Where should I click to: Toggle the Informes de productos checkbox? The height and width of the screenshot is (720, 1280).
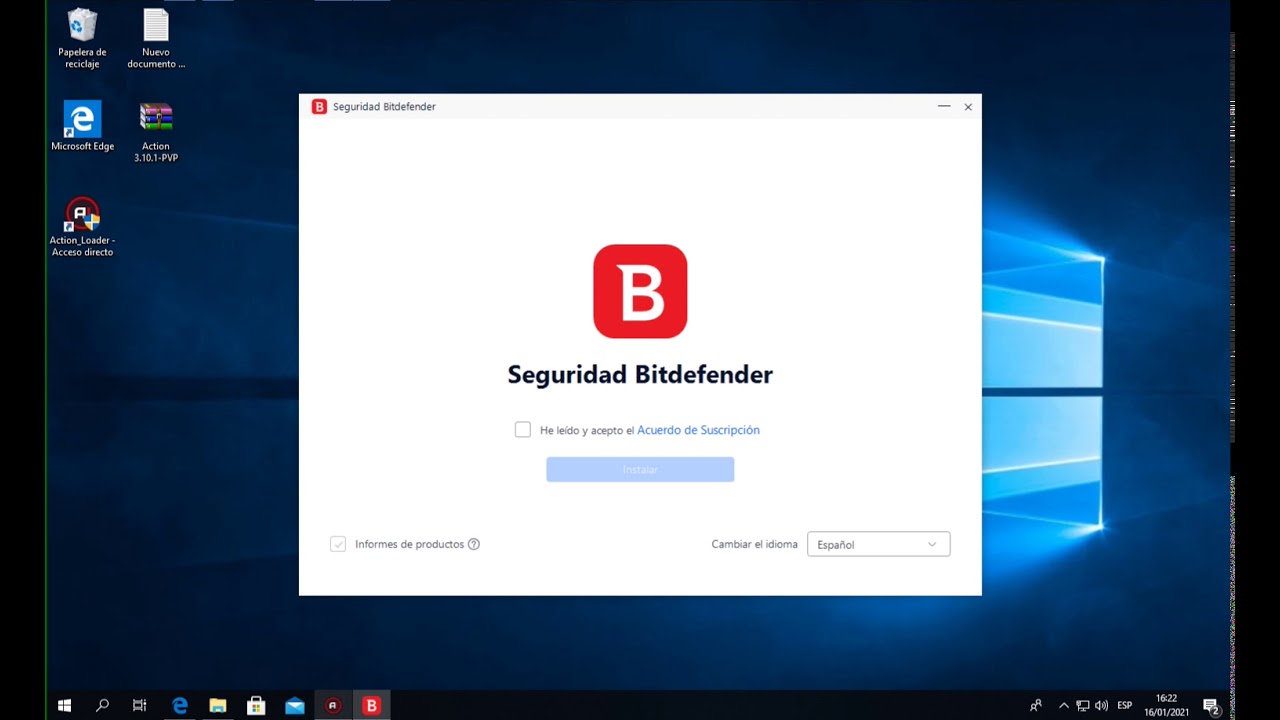tap(338, 544)
